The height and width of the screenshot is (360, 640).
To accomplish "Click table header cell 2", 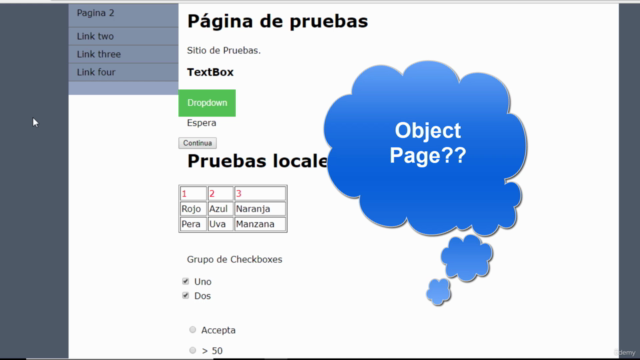I will (x=220, y=193).
